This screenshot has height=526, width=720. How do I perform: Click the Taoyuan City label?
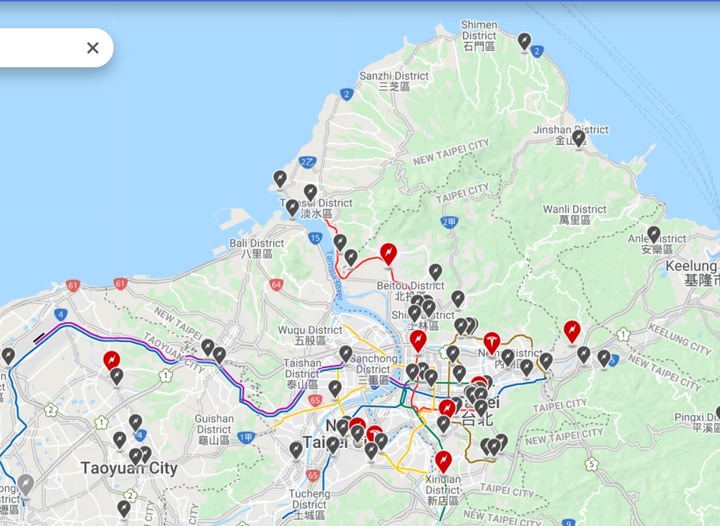coord(129,469)
